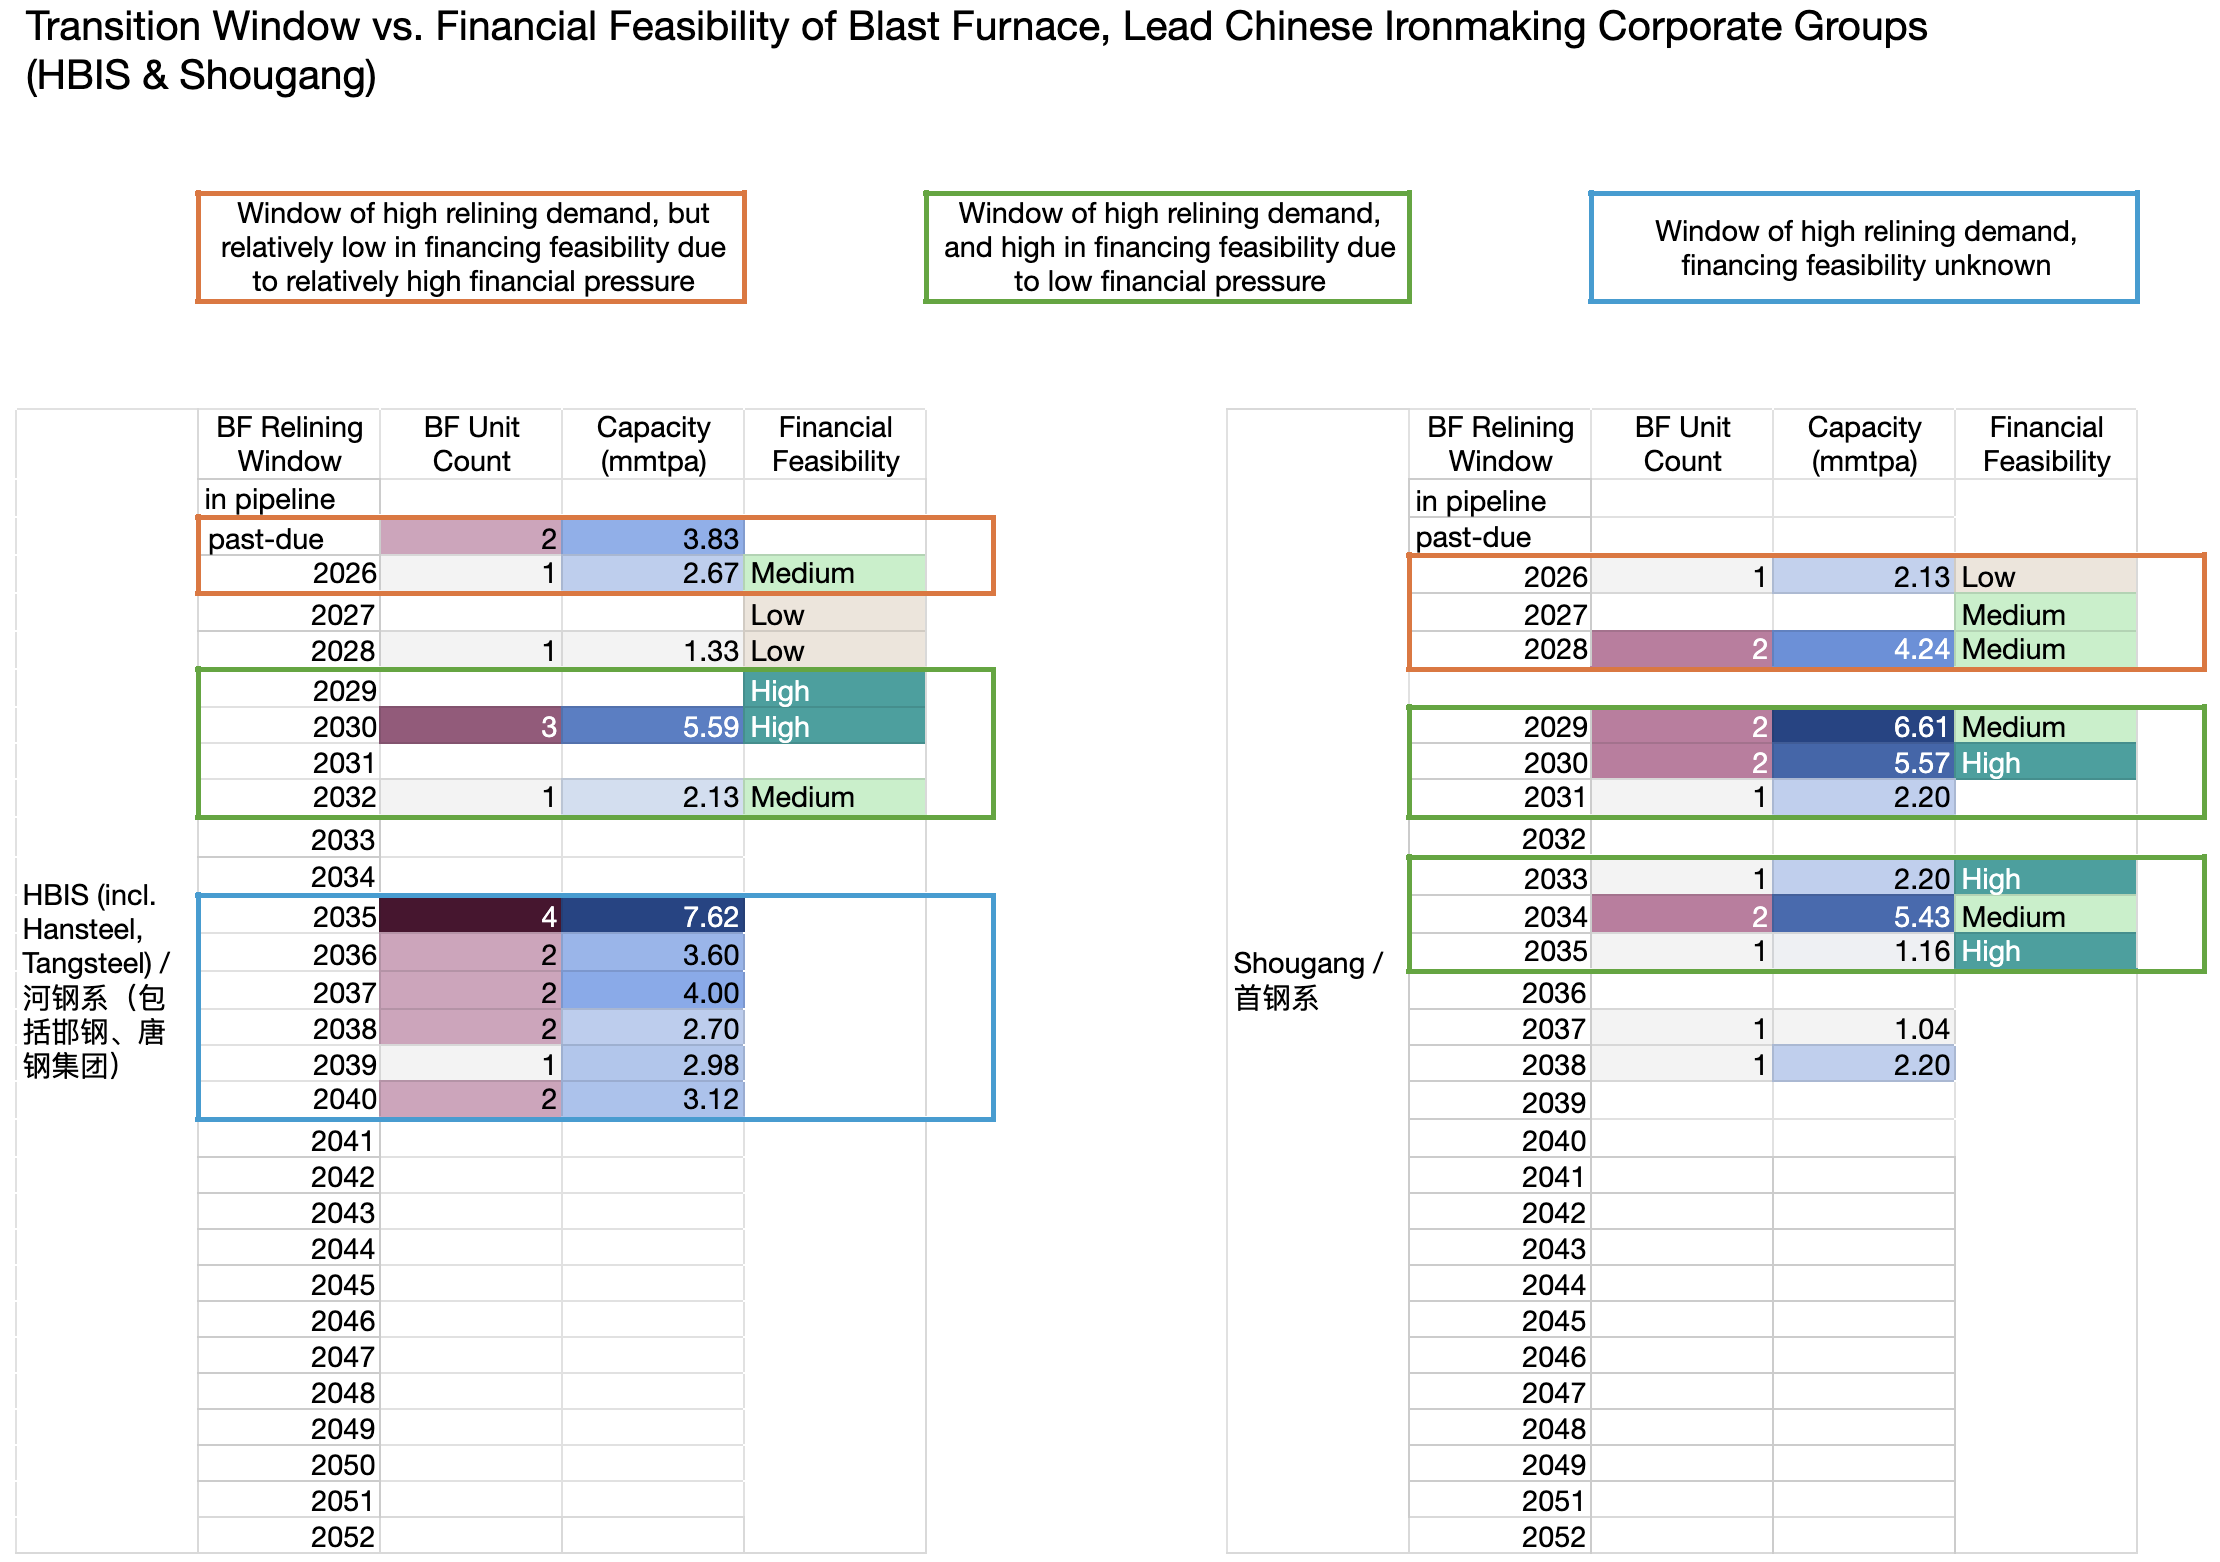Select HBIS 2040 capacity cell 3.12
The height and width of the screenshot is (1562, 2220).
coord(653,1099)
